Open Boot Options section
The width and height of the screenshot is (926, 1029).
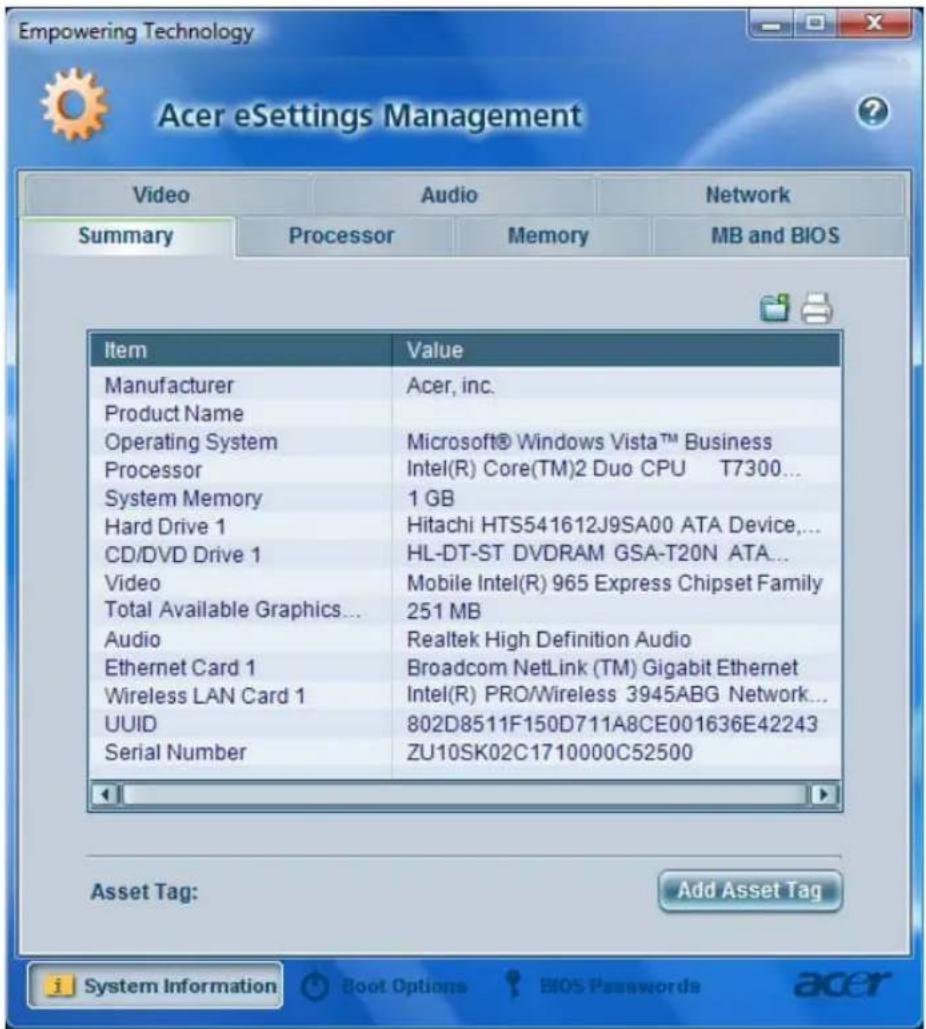click(x=385, y=986)
